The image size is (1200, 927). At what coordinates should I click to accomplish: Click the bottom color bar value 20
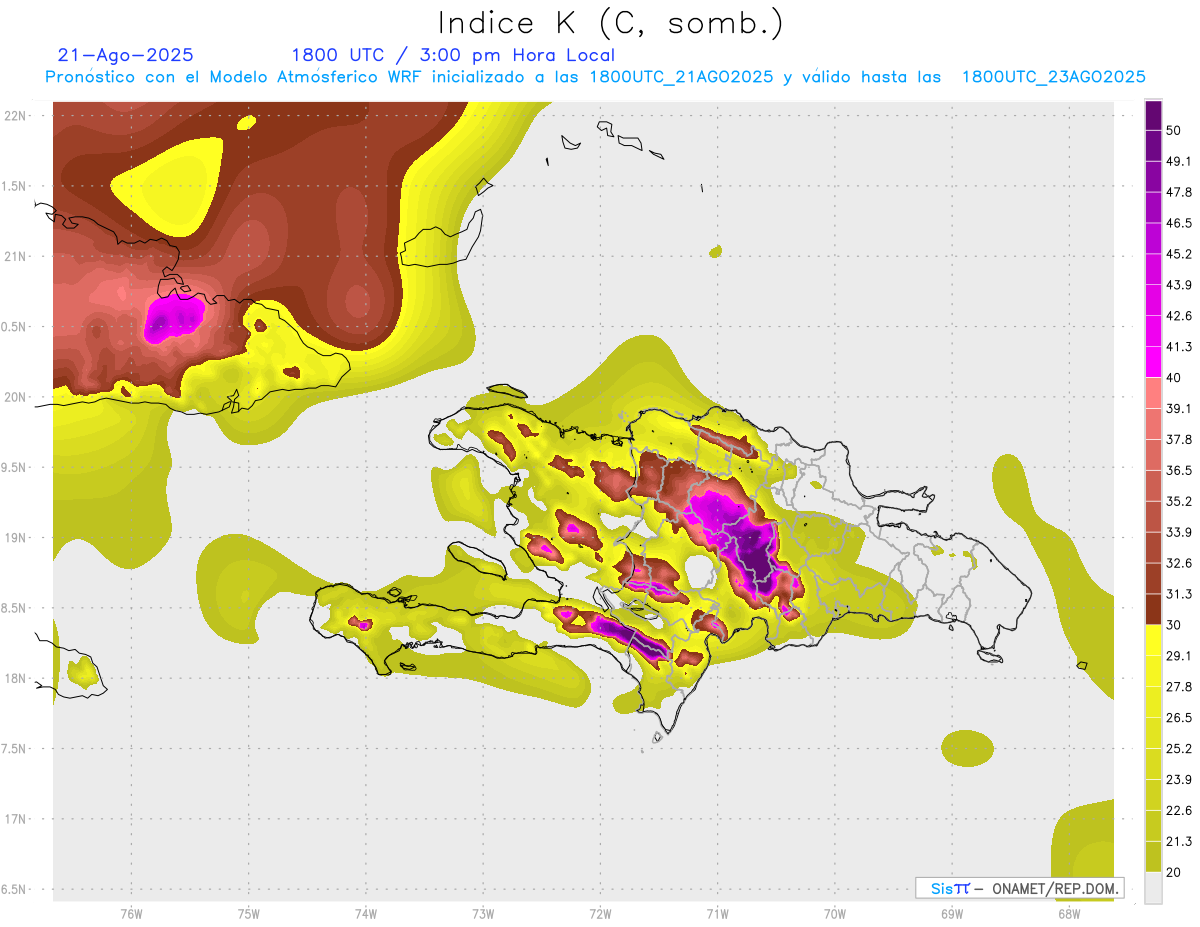click(x=1175, y=872)
